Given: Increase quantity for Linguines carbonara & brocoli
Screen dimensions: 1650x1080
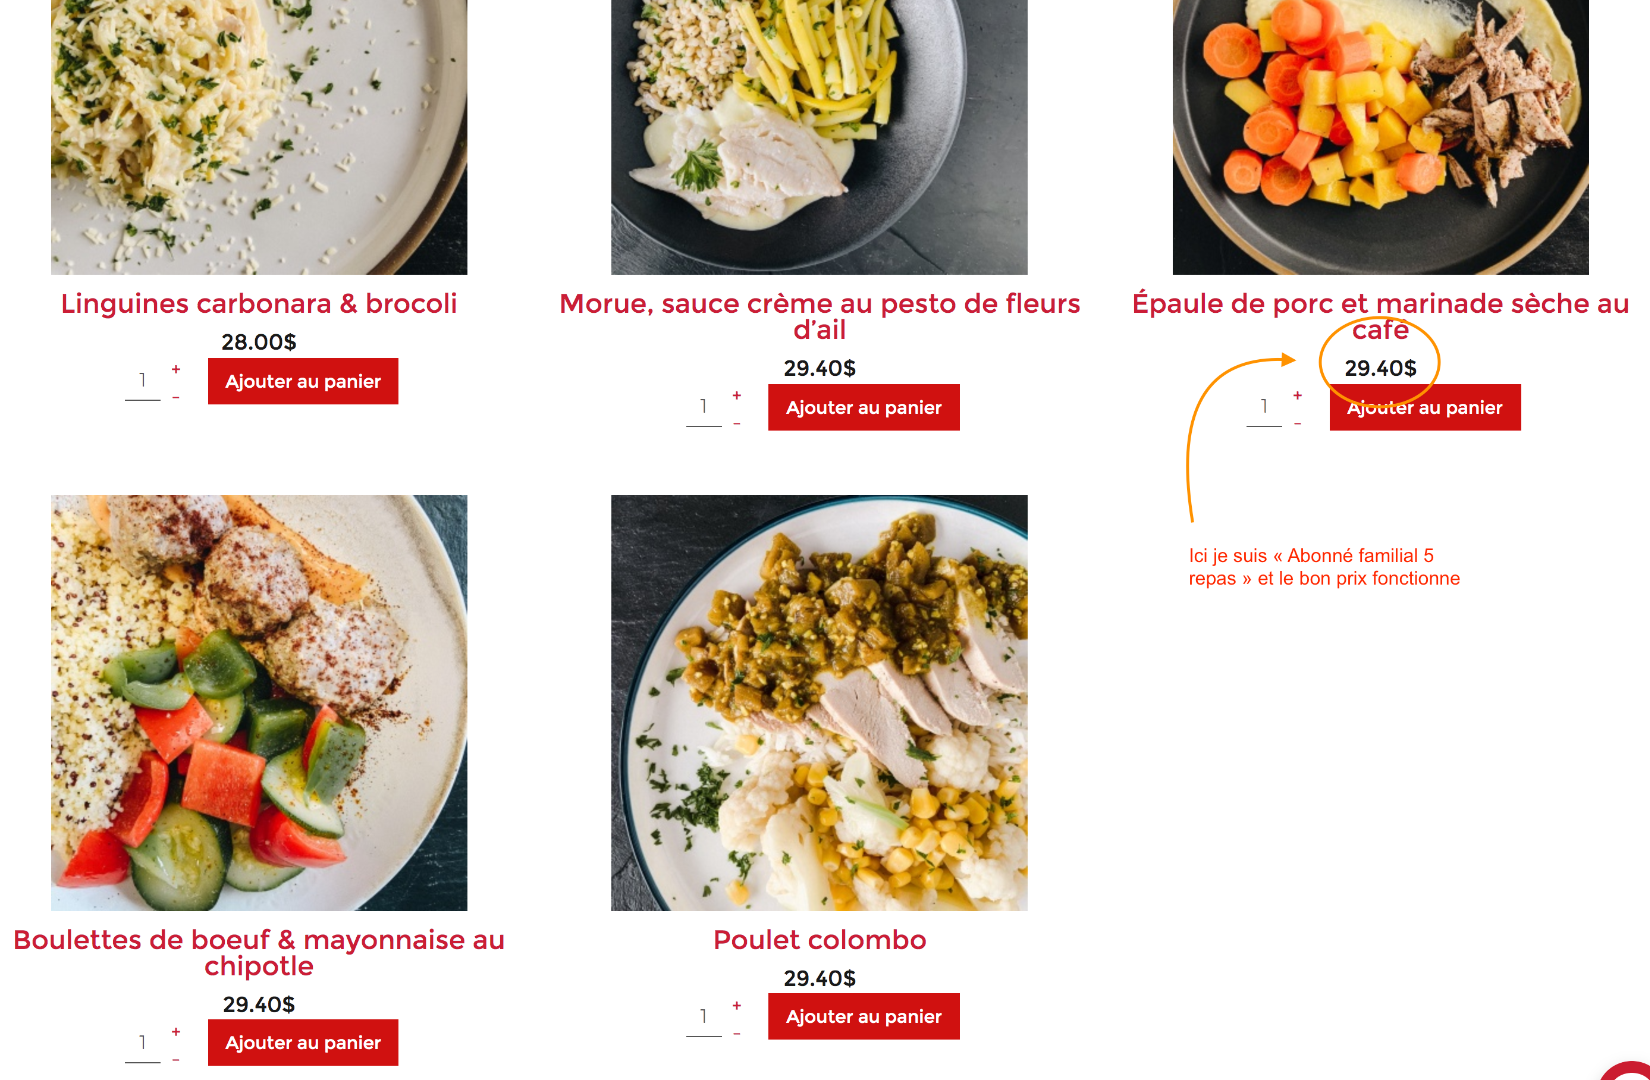Looking at the screenshot, I should pos(176,370).
